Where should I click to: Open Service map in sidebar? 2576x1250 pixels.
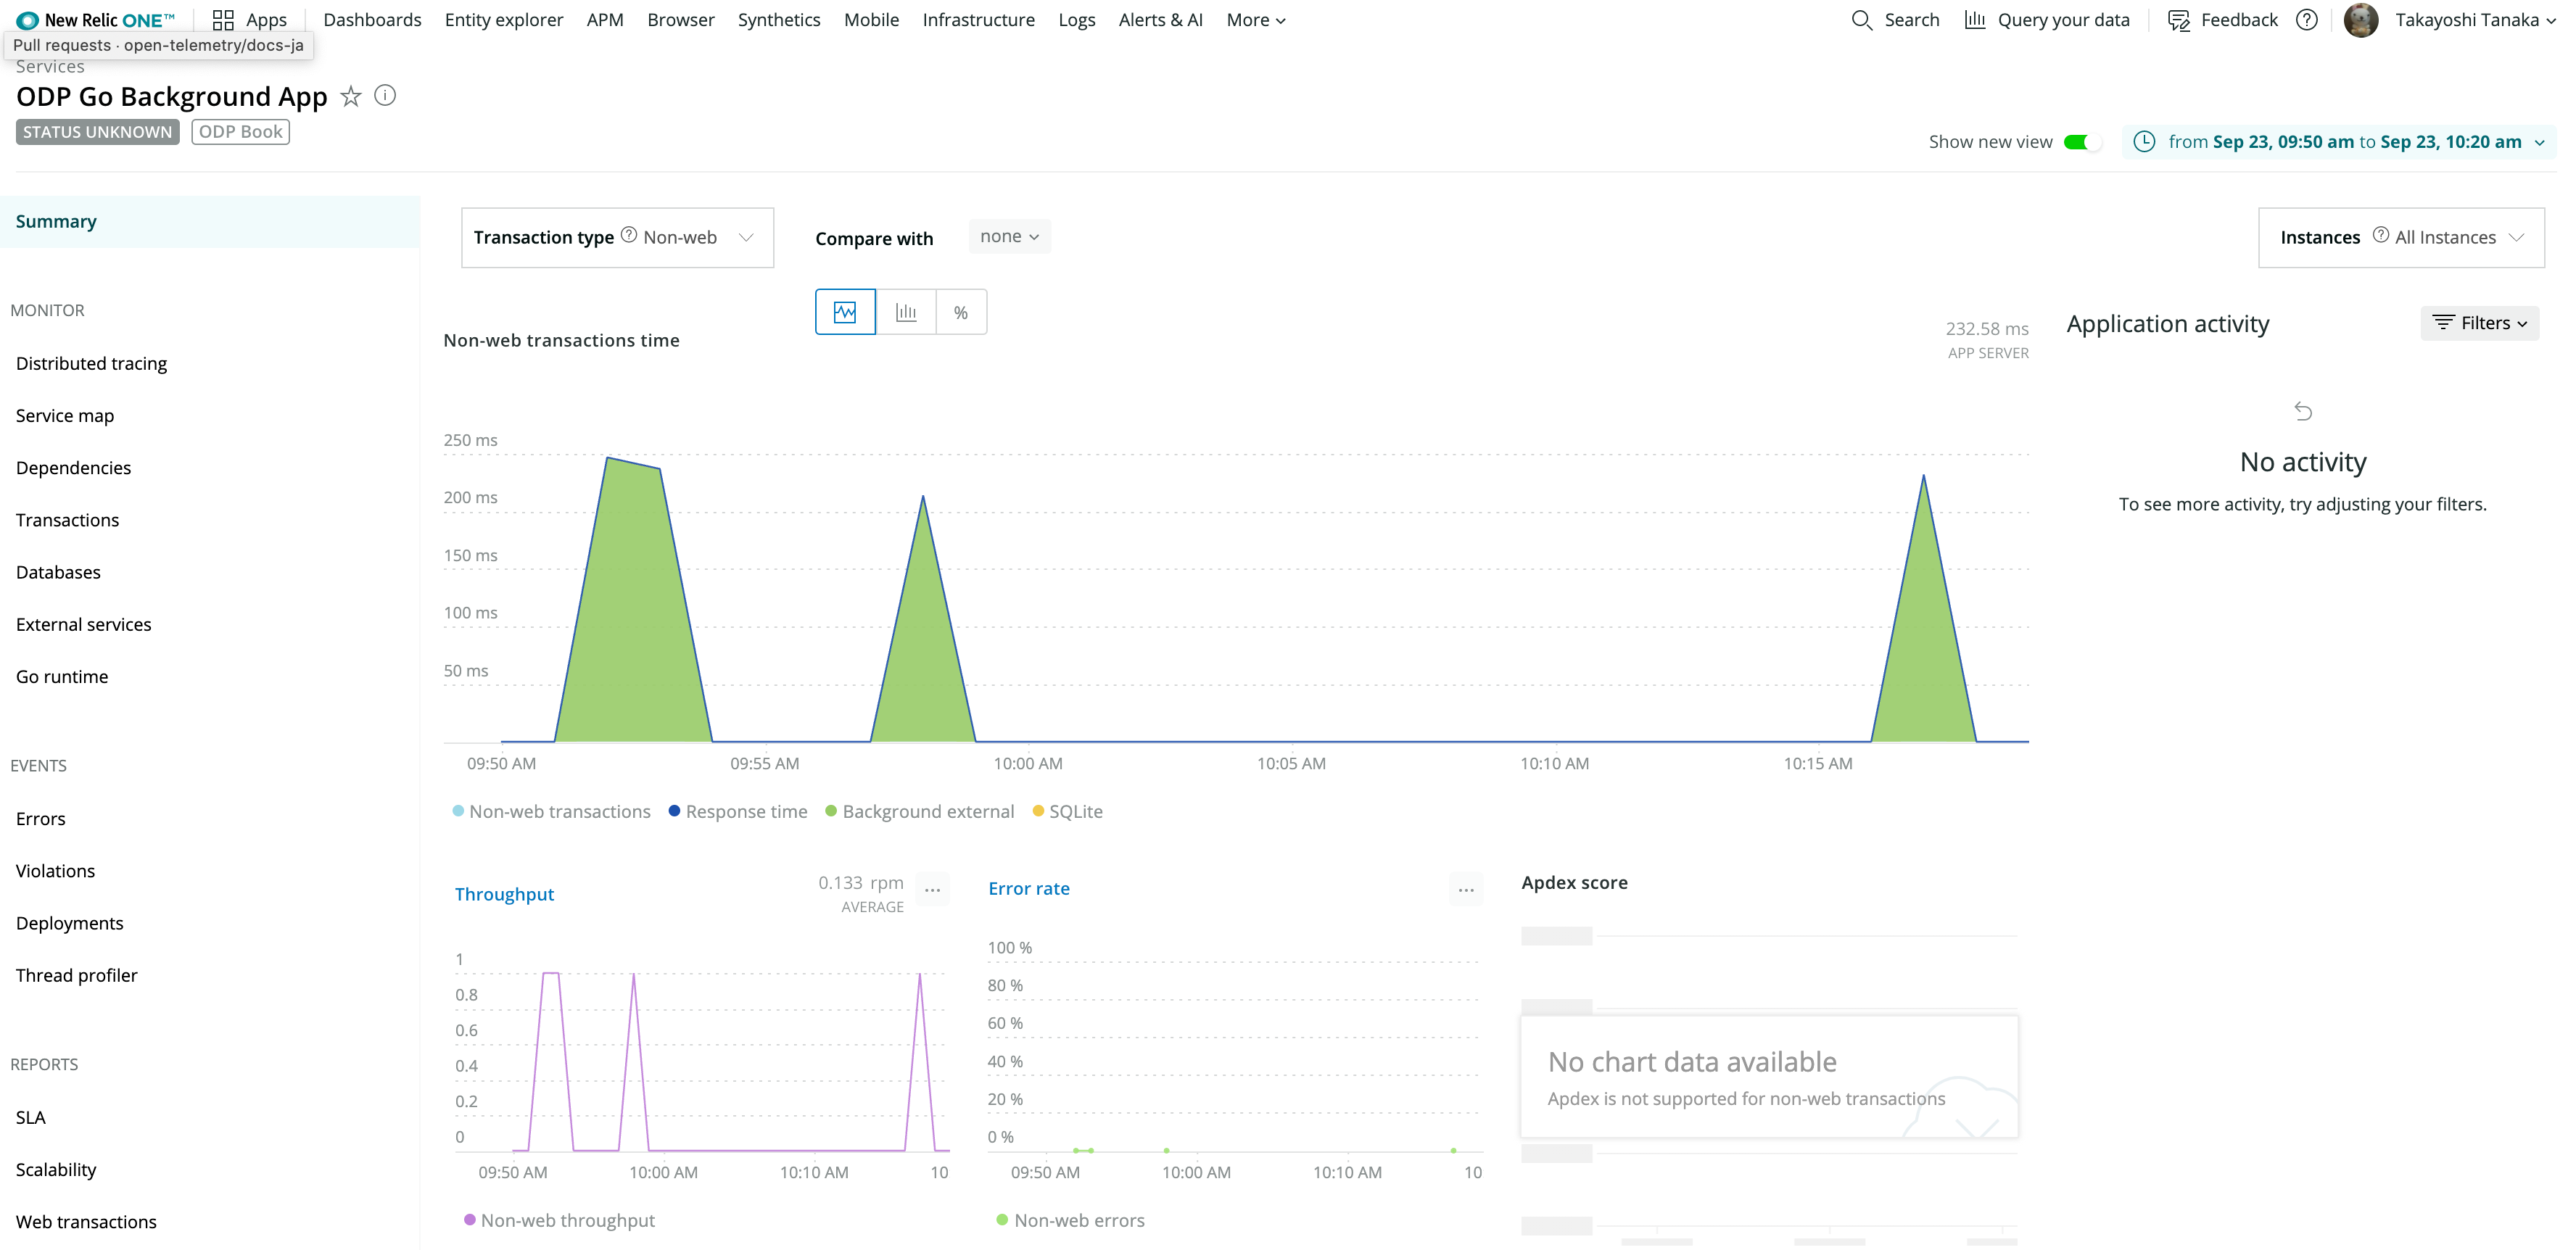coord(65,415)
